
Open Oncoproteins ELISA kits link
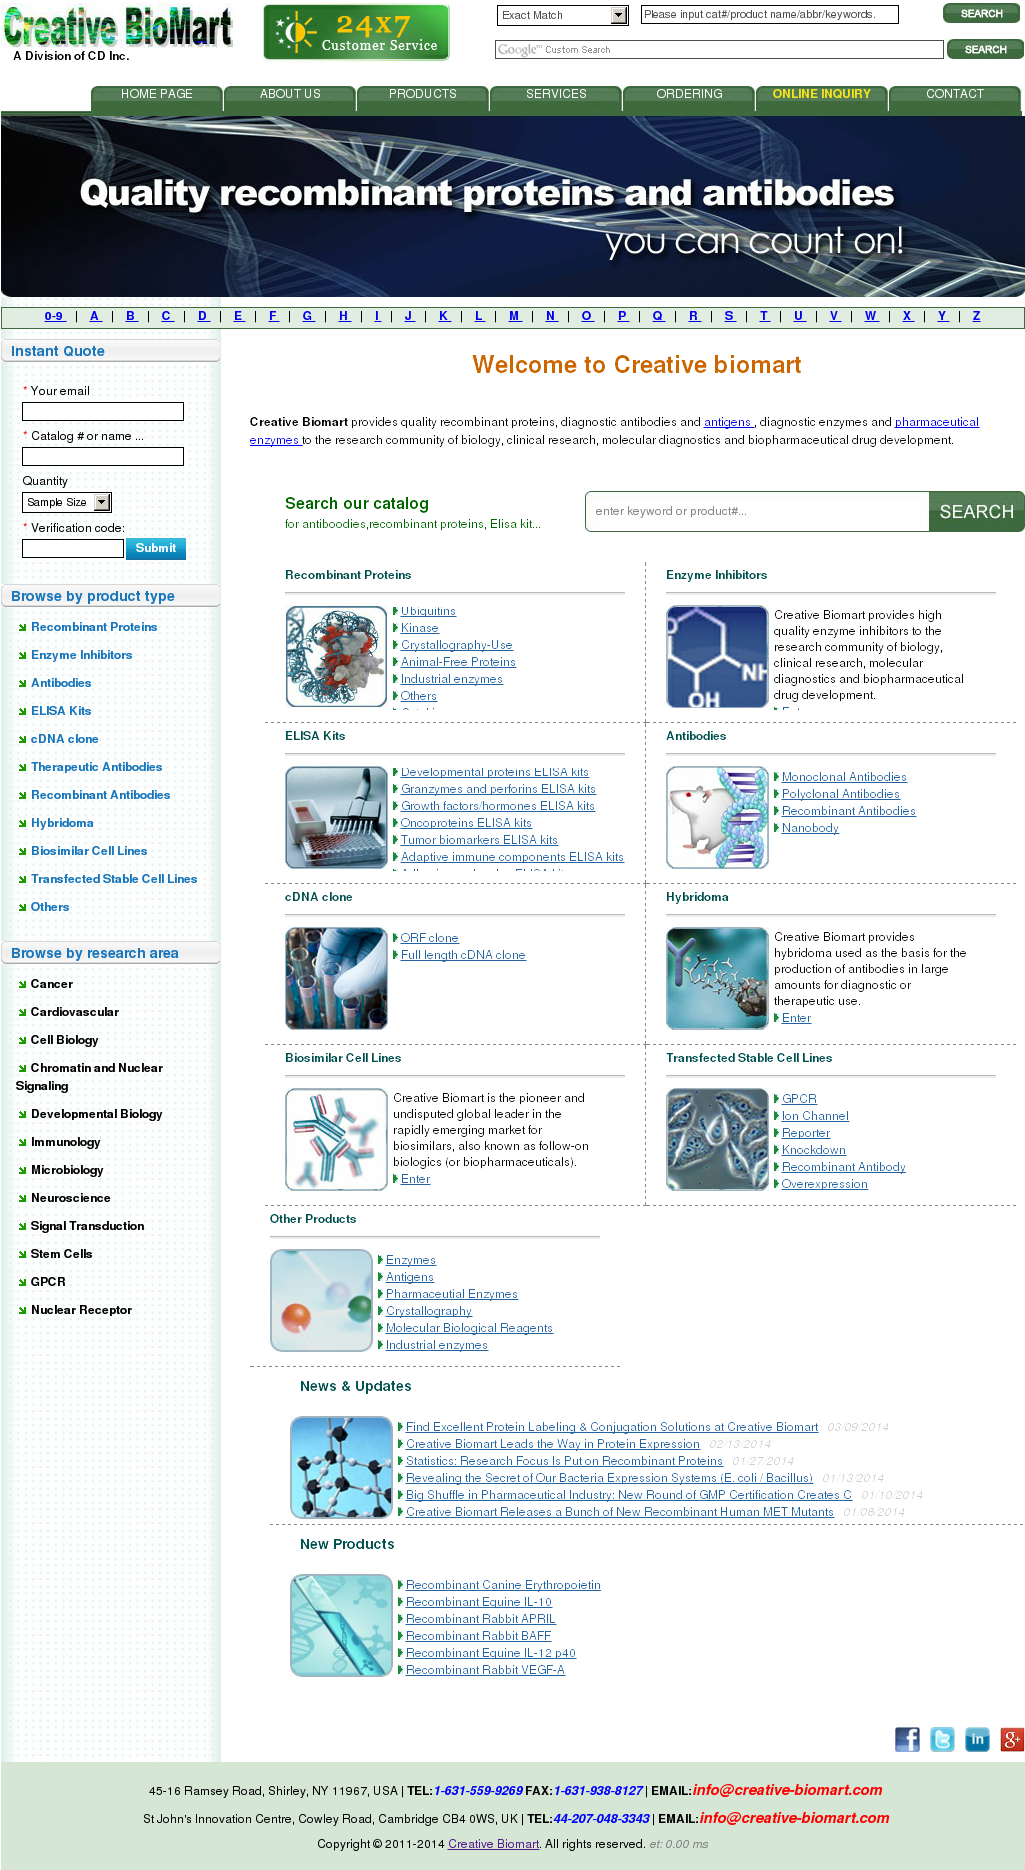[466, 823]
